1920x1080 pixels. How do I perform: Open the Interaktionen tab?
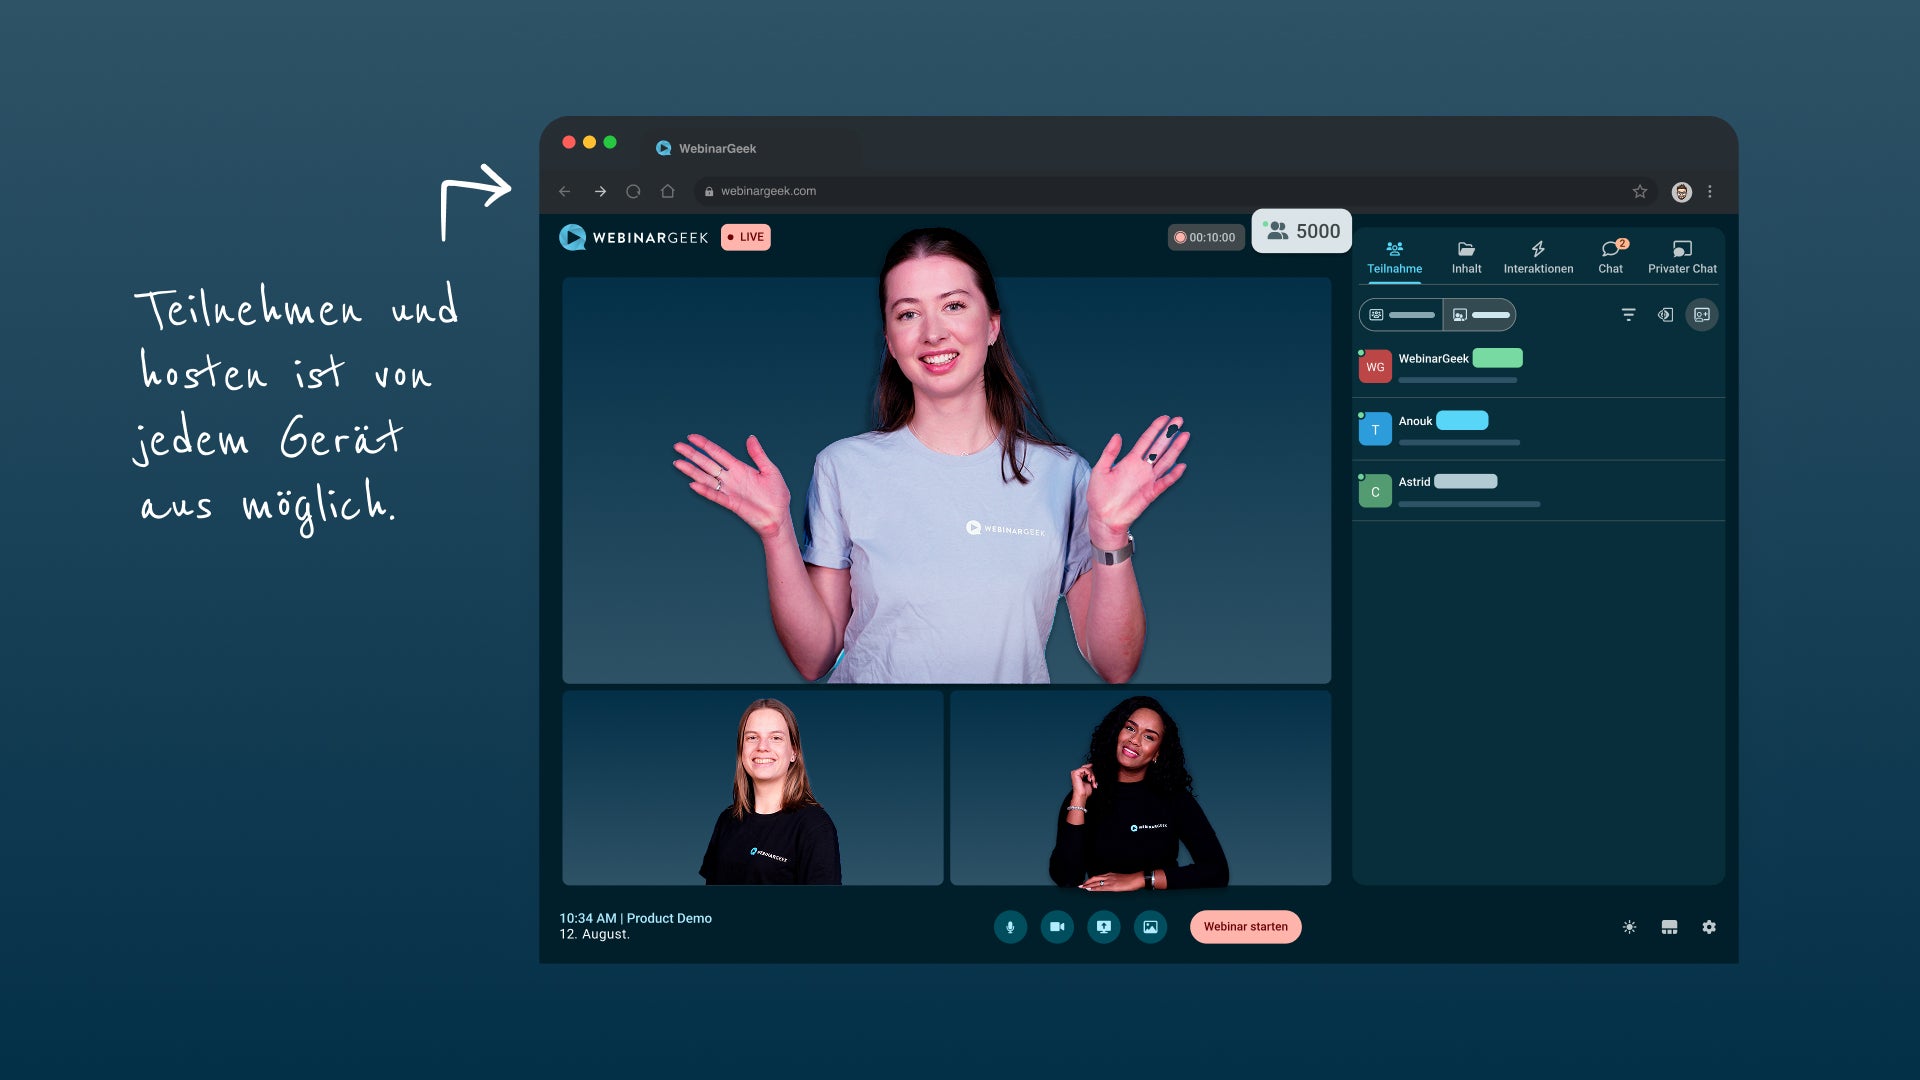point(1538,257)
